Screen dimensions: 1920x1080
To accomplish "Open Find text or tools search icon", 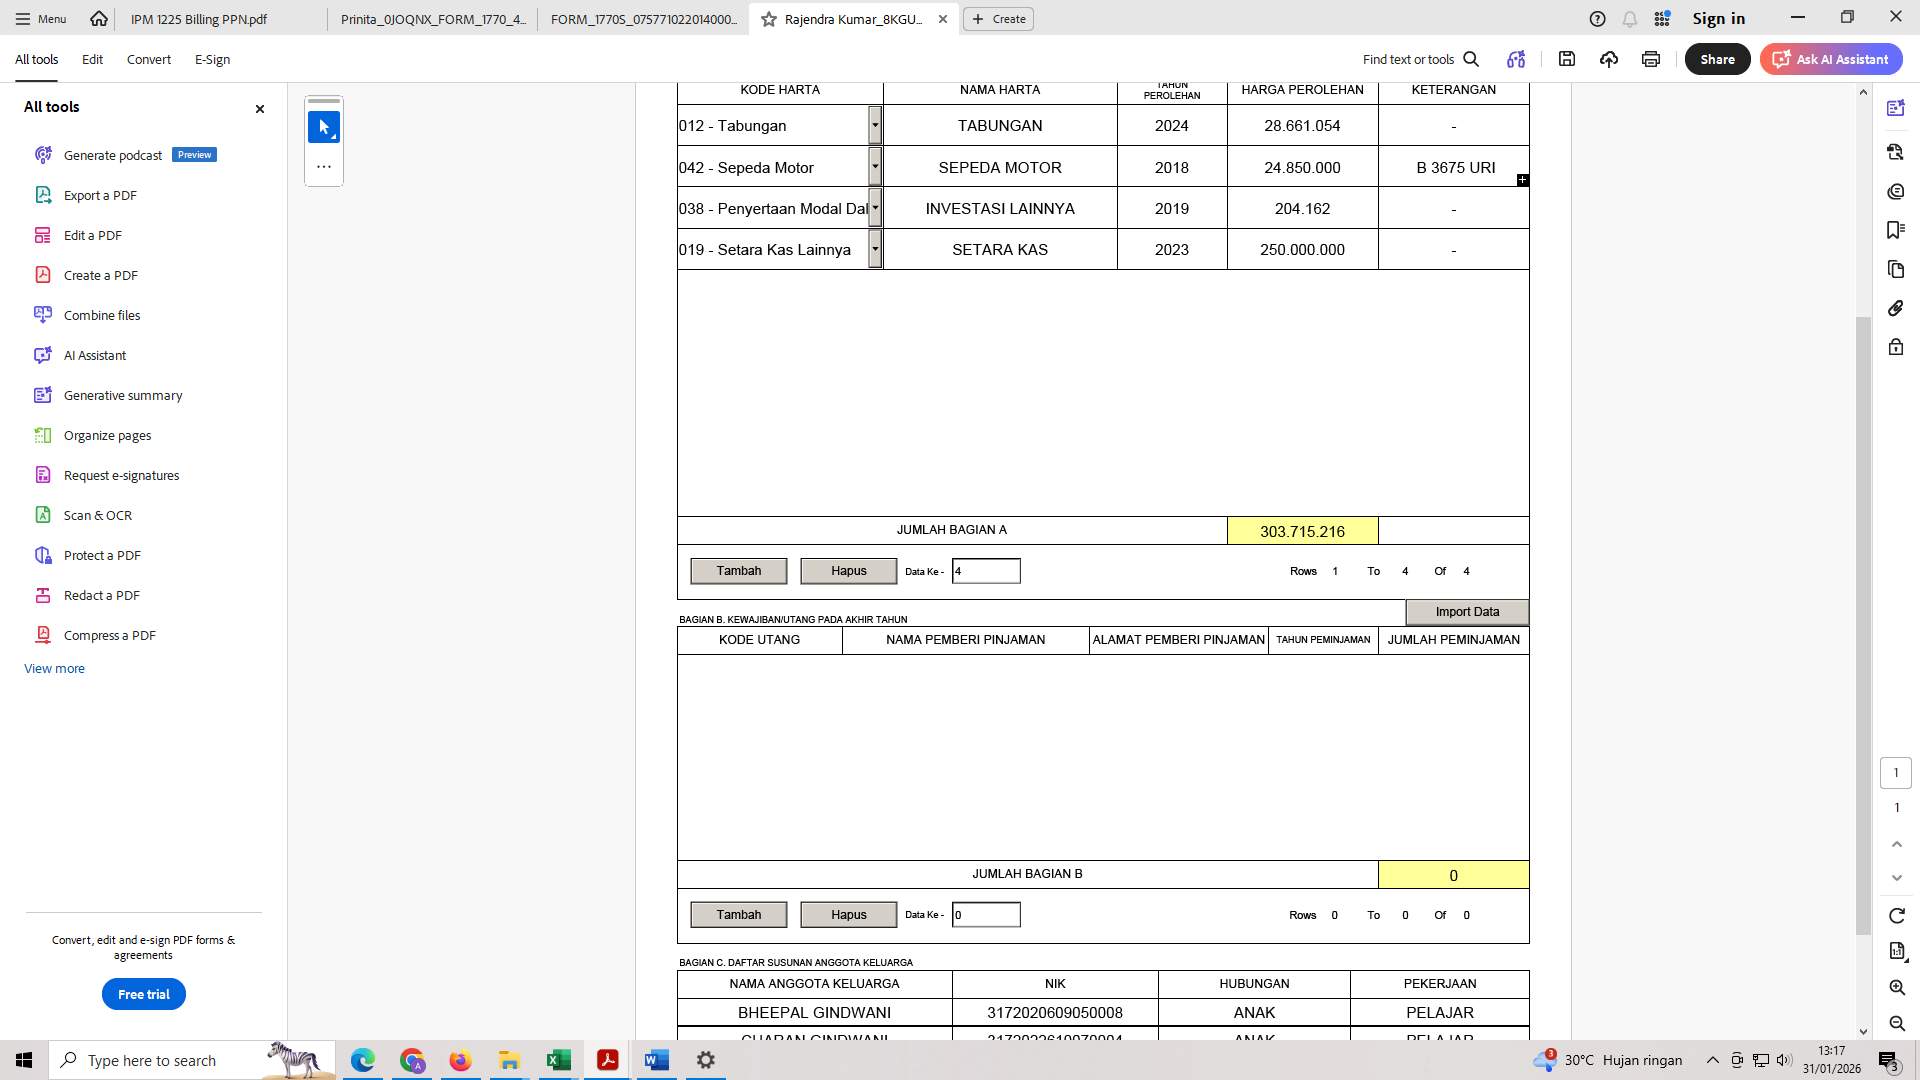I will click(x=1471, y=59).
